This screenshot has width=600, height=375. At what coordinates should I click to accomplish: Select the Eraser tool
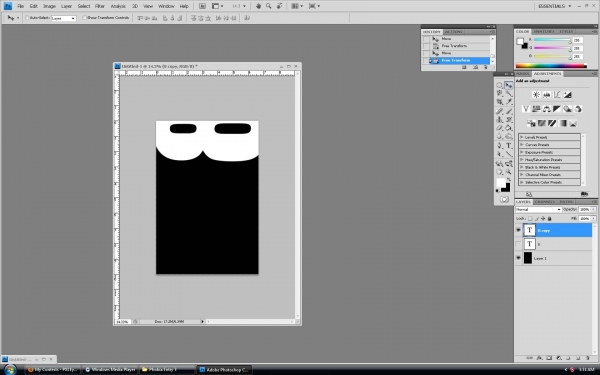[499, 128]
